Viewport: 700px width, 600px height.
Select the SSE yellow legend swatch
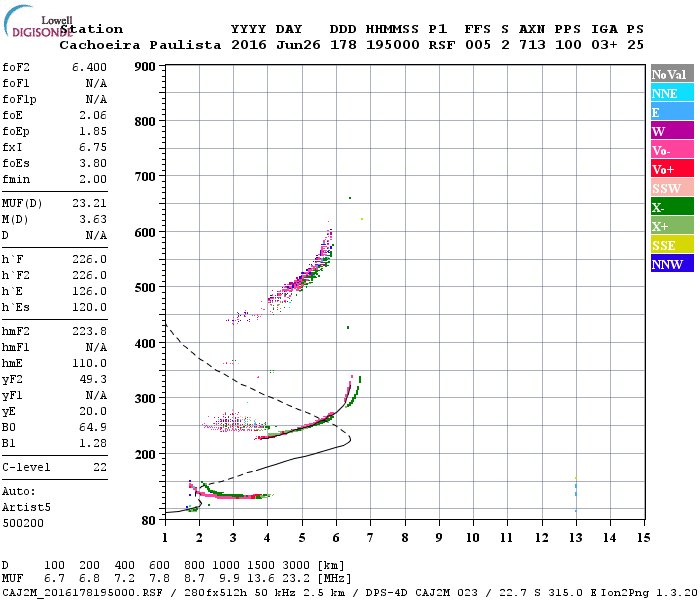[672, 245]
